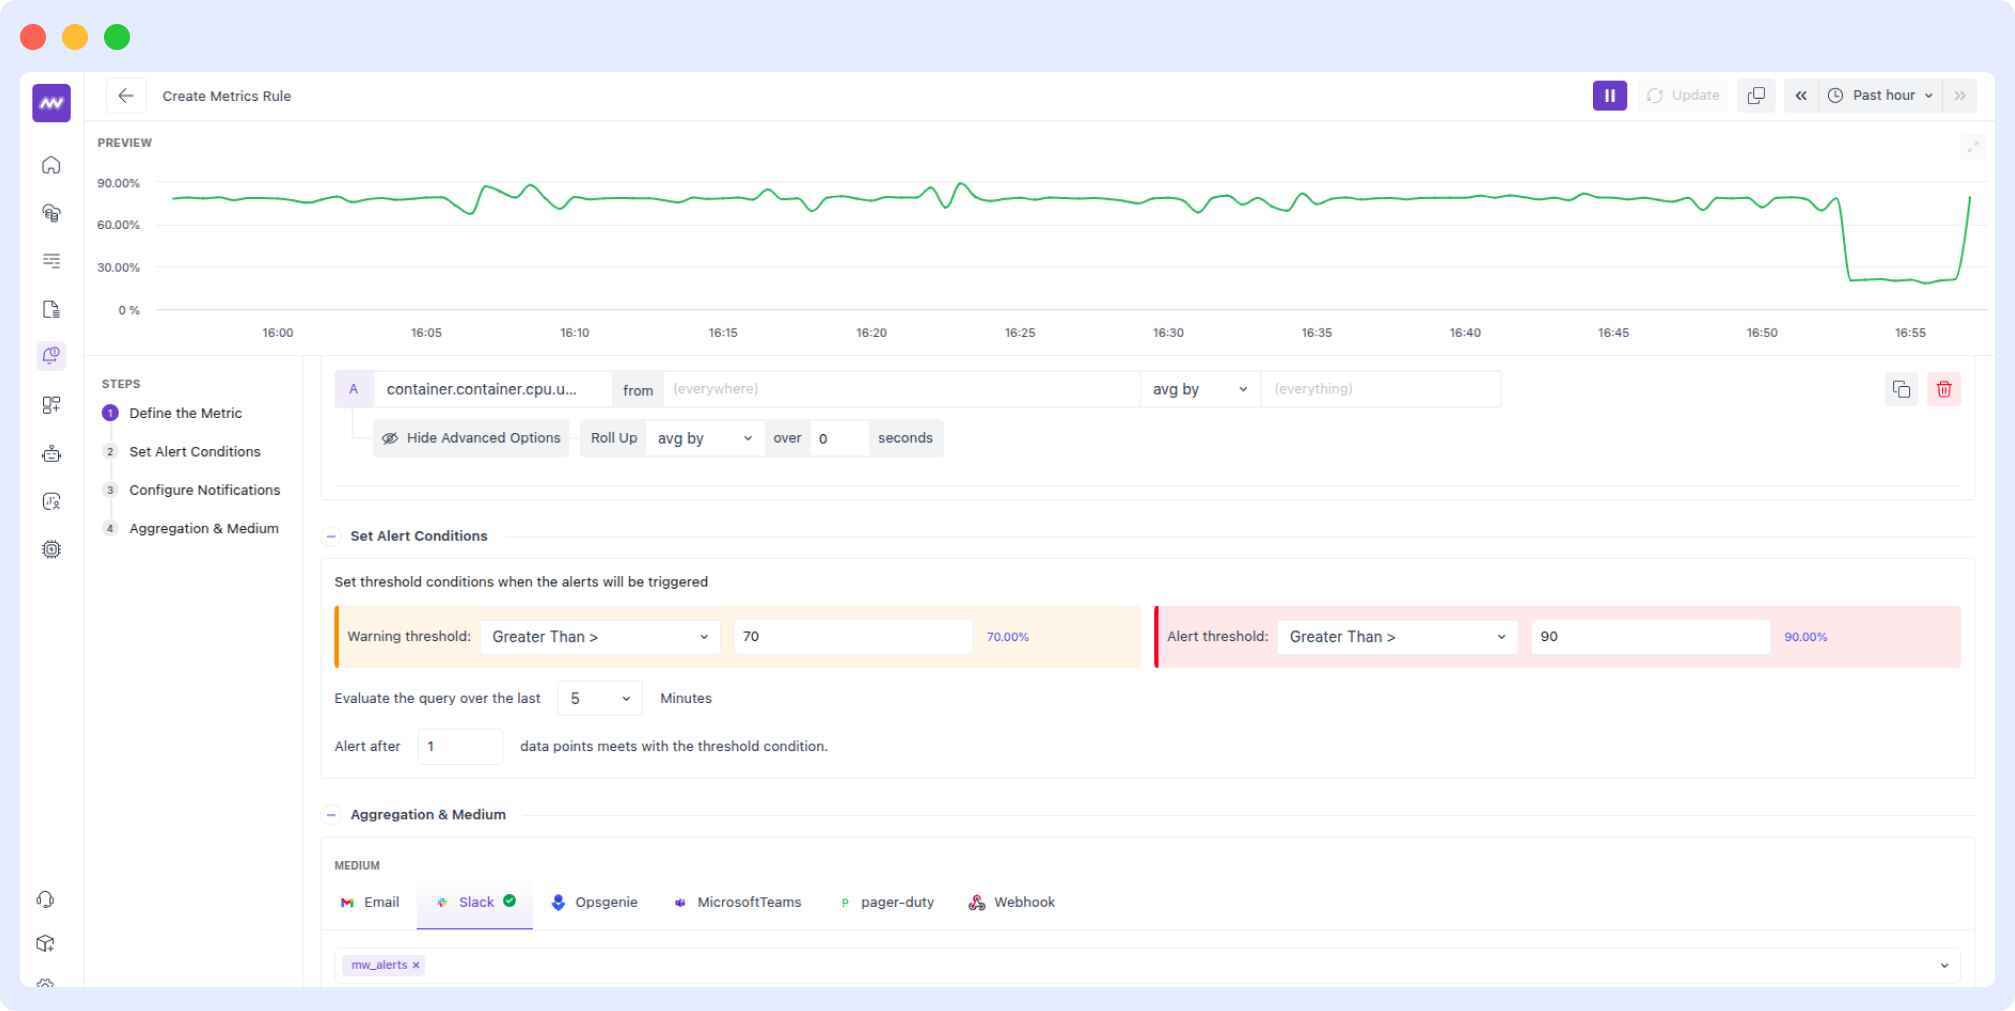This screenshot has width=2015, height=1011.
Task: Click the Warning threshold value field 70
Action: click(853, 637)
